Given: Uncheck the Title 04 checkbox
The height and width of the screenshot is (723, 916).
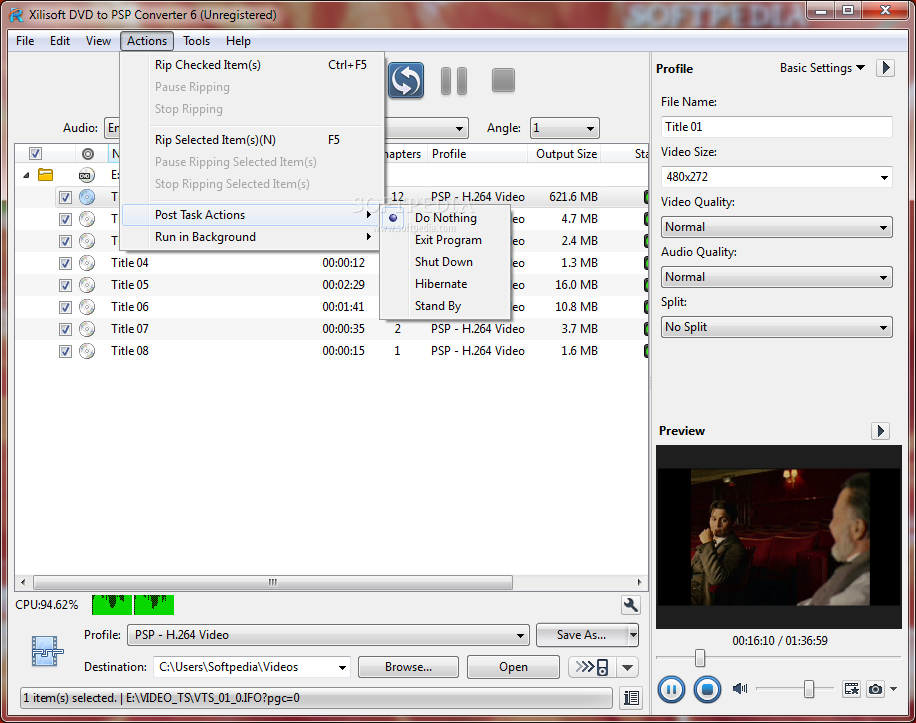Looking at the screenshot, I should pyautogui.click(x=65, y=263).
